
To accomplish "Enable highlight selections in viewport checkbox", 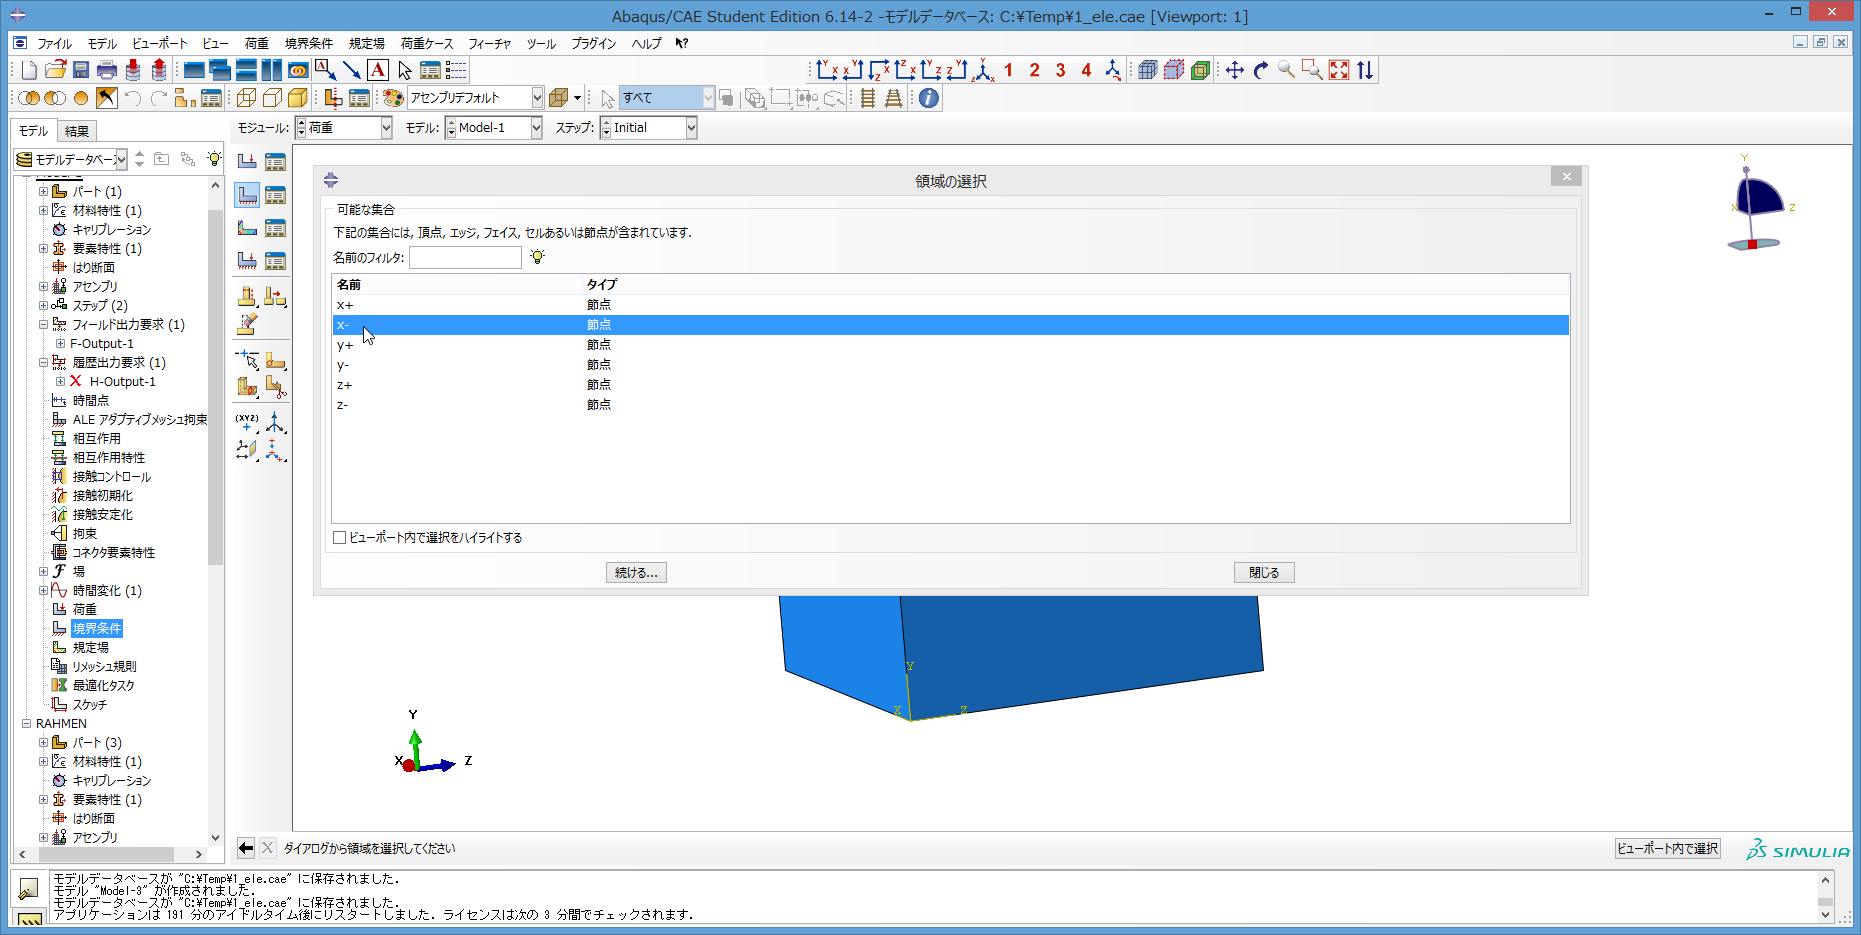I will 340,538.
